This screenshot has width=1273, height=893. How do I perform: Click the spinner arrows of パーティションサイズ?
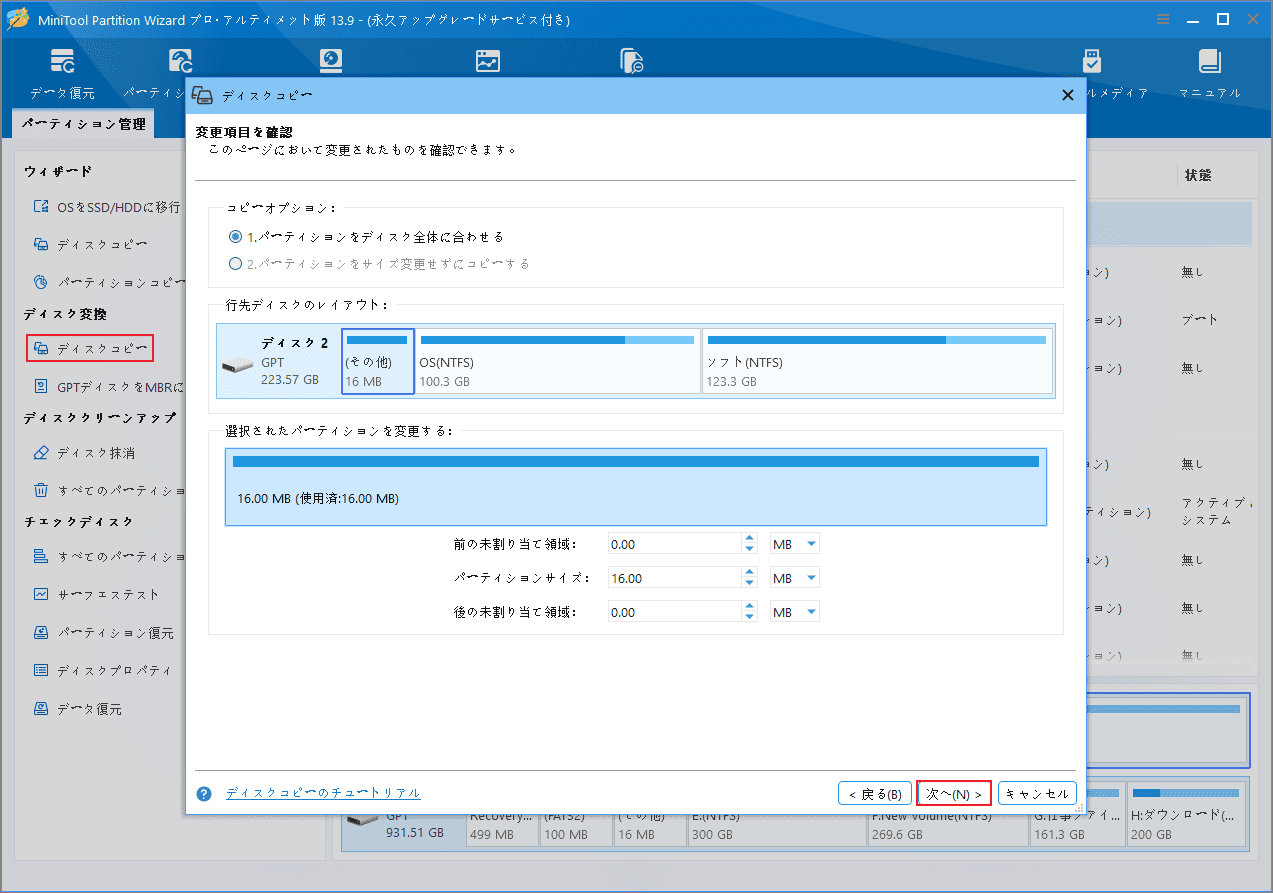[749, 578]
